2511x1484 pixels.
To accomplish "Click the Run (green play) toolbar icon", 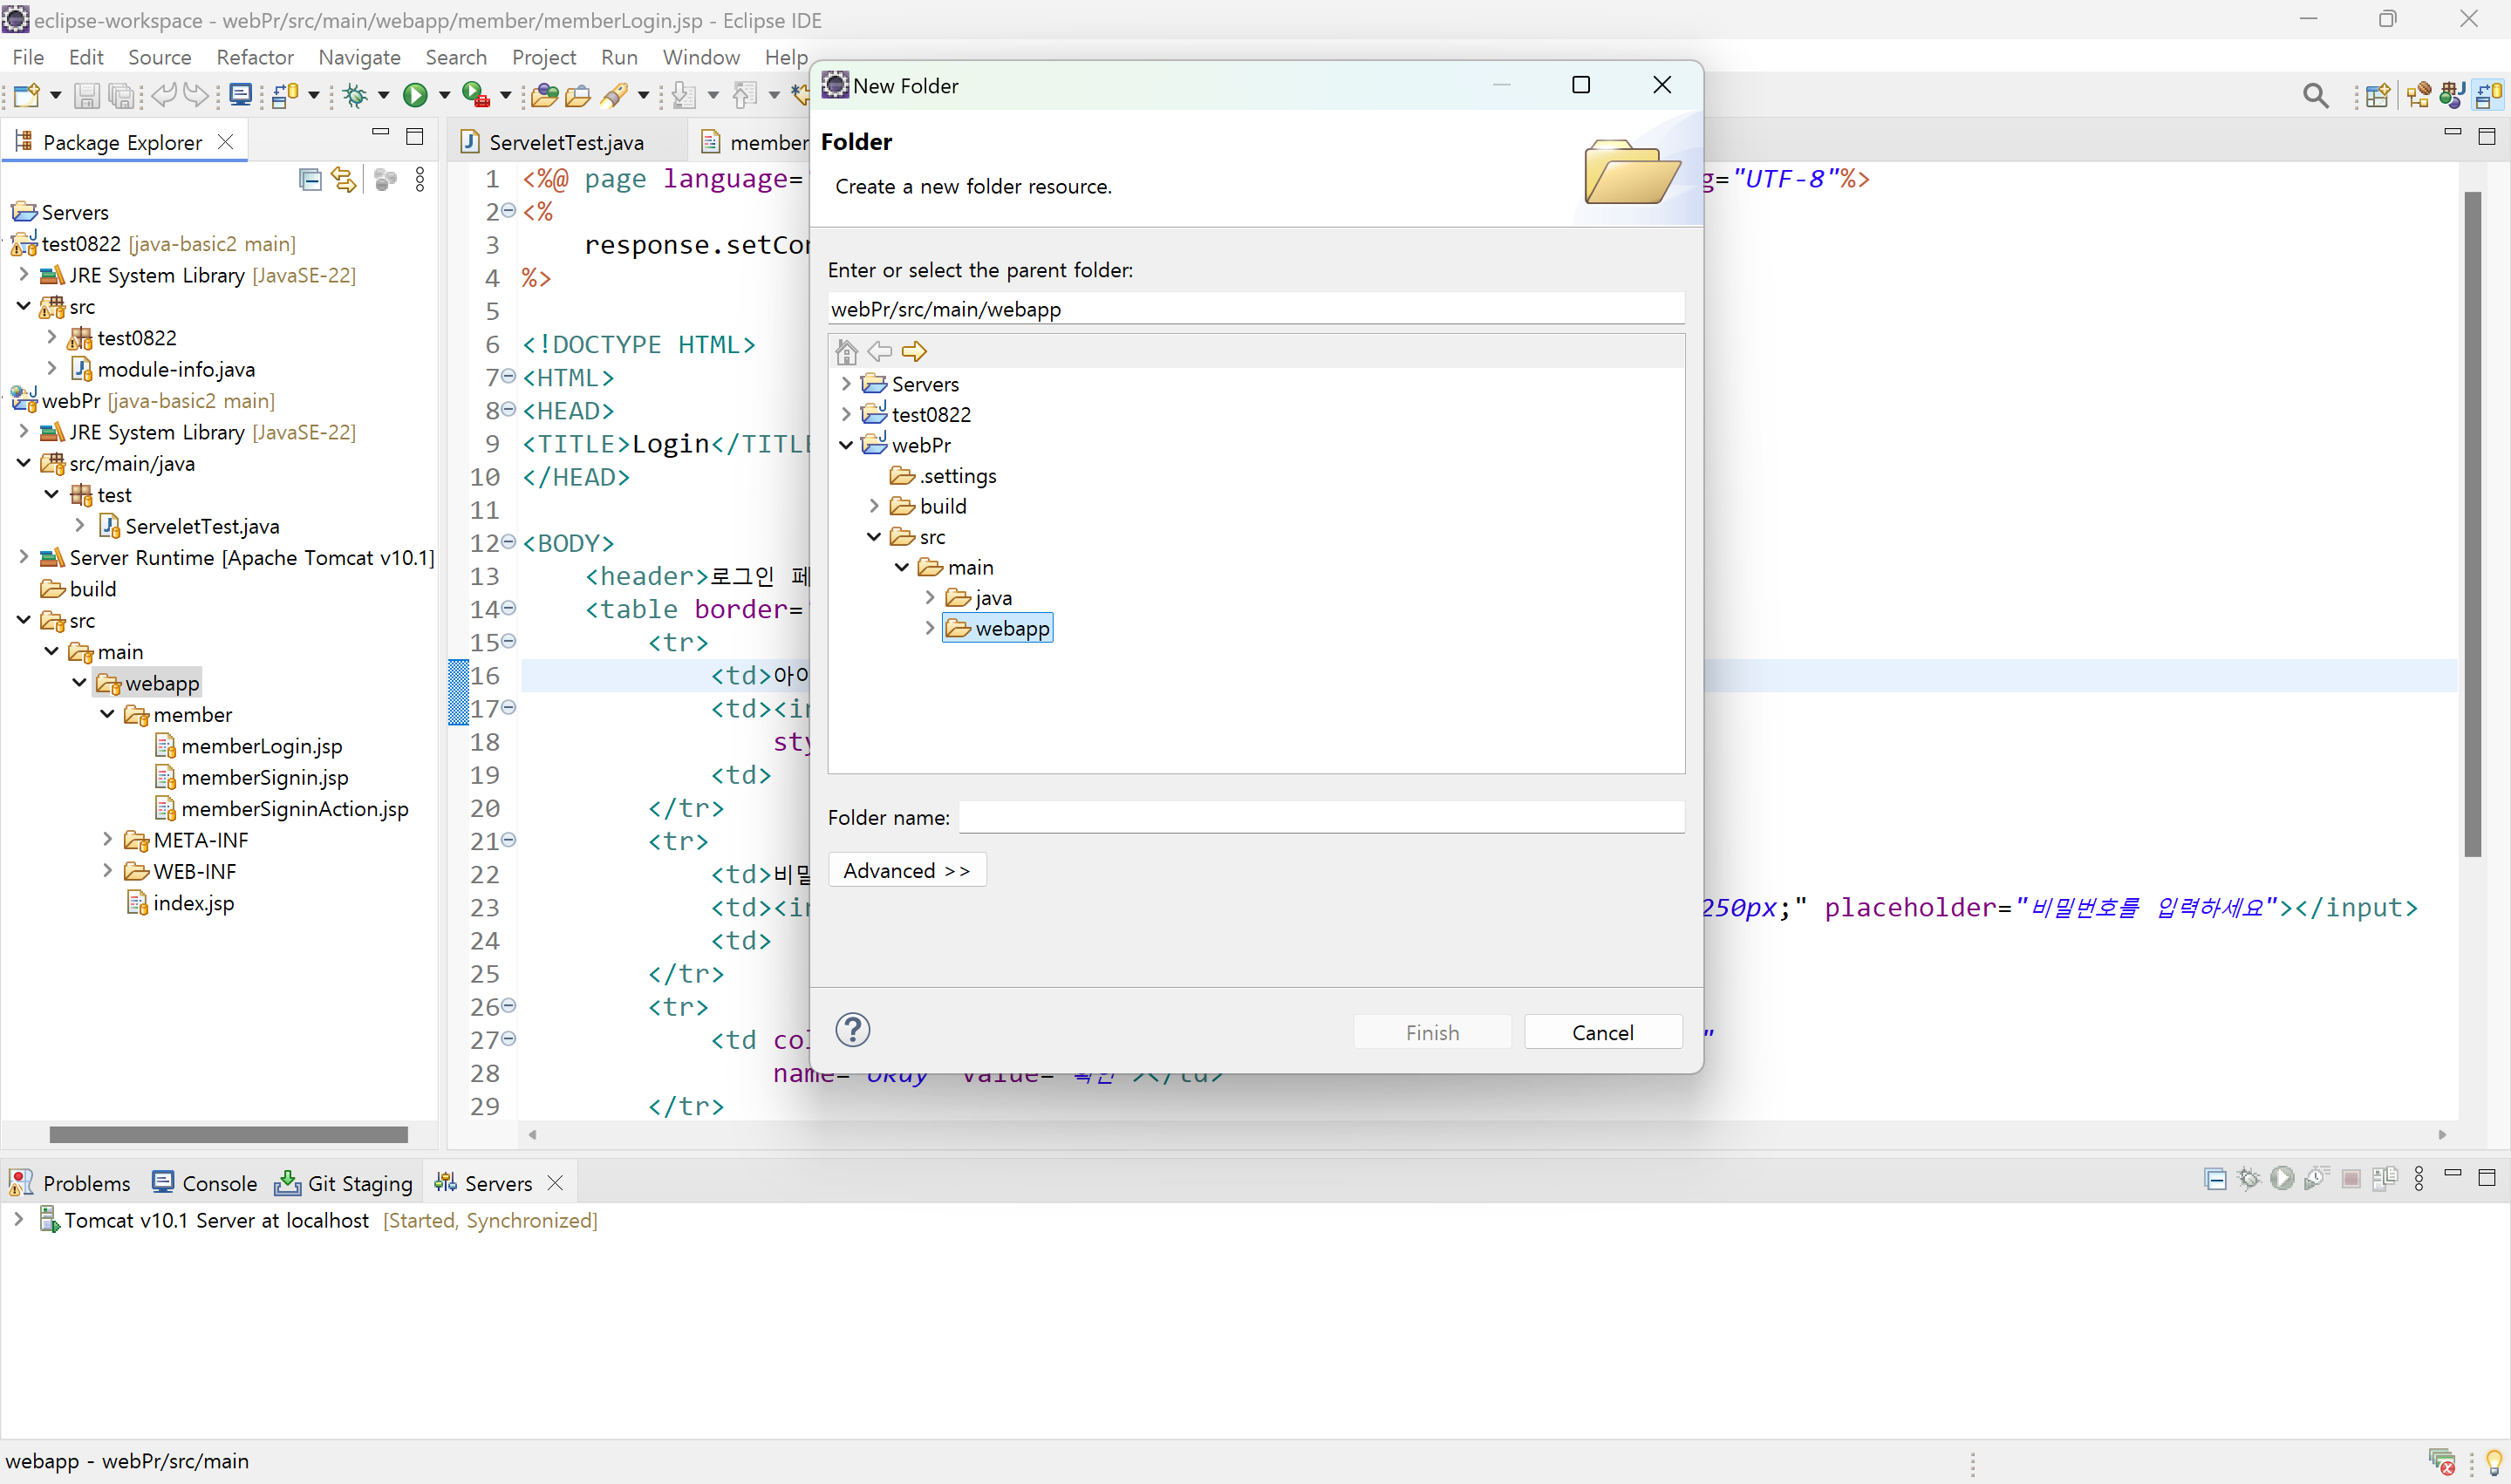I will [x=414, y=95].
